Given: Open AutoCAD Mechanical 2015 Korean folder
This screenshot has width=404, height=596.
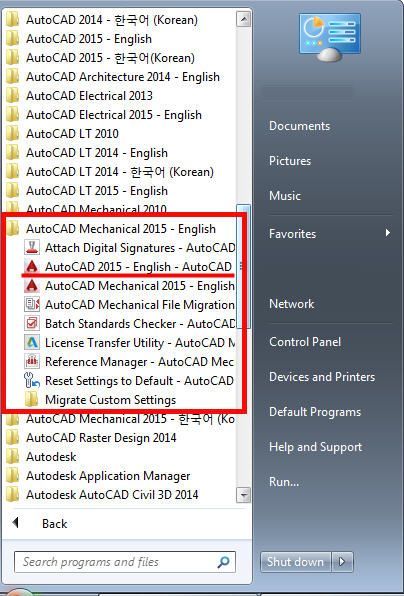Looking at the screenshot, I should tap(130, 419).
